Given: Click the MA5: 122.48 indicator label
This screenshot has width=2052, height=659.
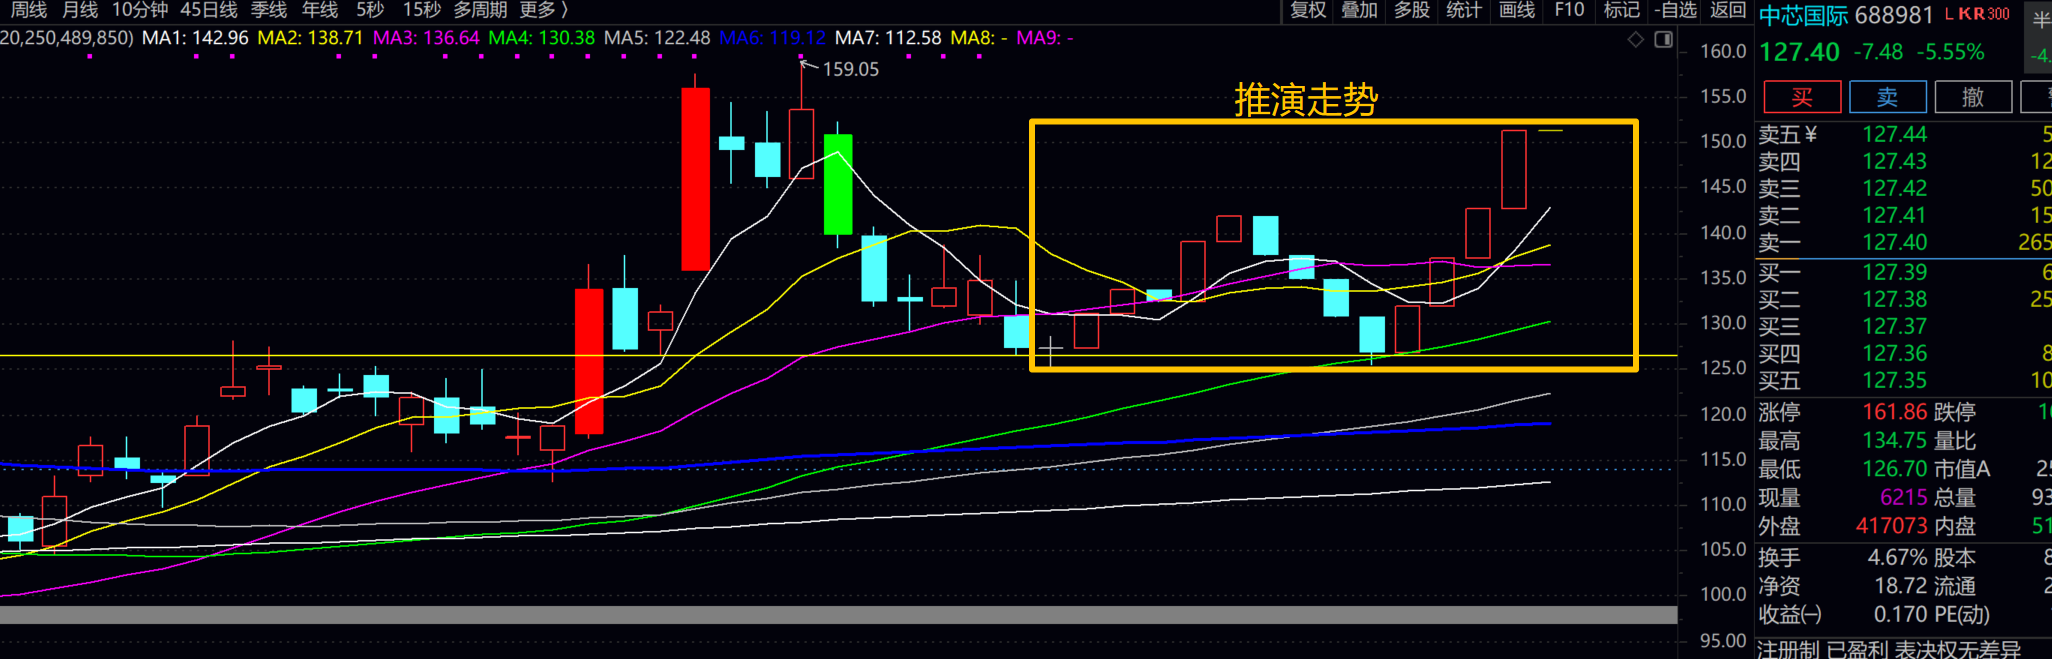Looking at the screenshot, I should tap(657, 38).
